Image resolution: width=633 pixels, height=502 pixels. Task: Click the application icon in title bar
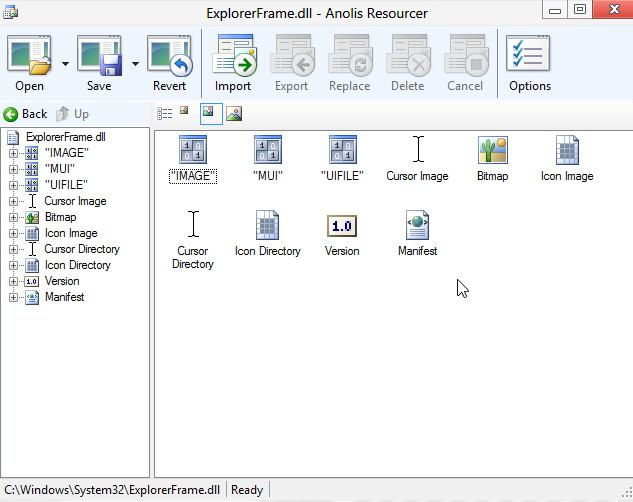[10, 12]
